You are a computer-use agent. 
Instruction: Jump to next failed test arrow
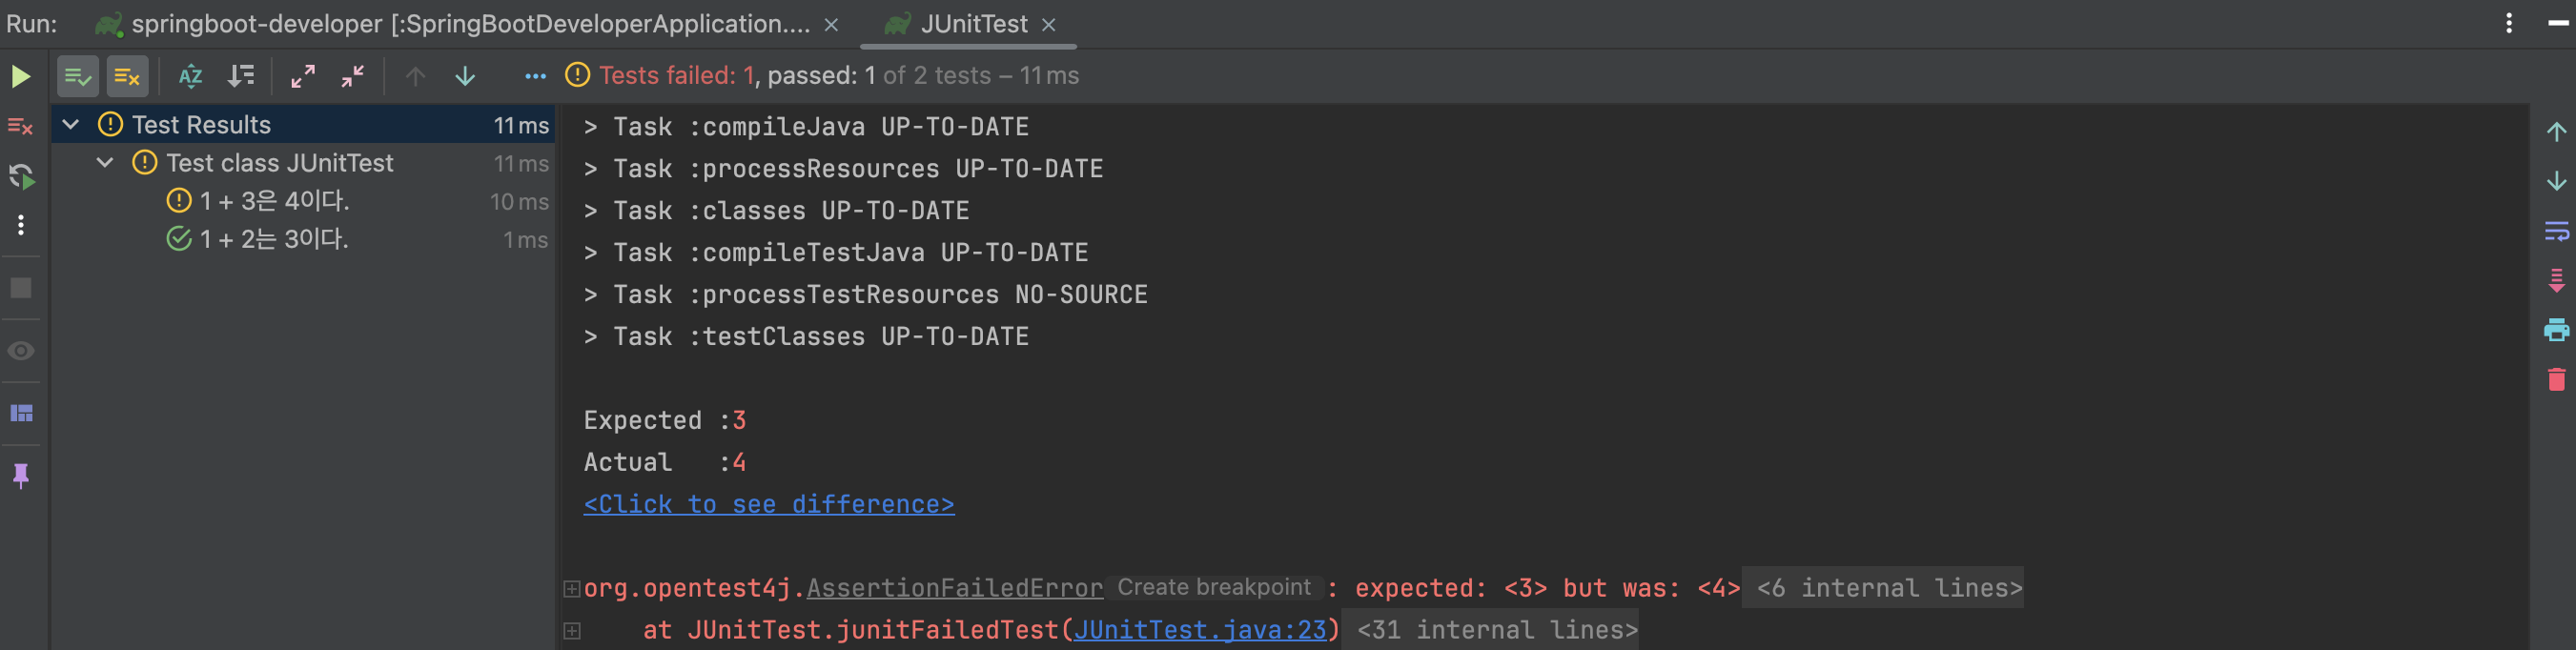point(465,77)
